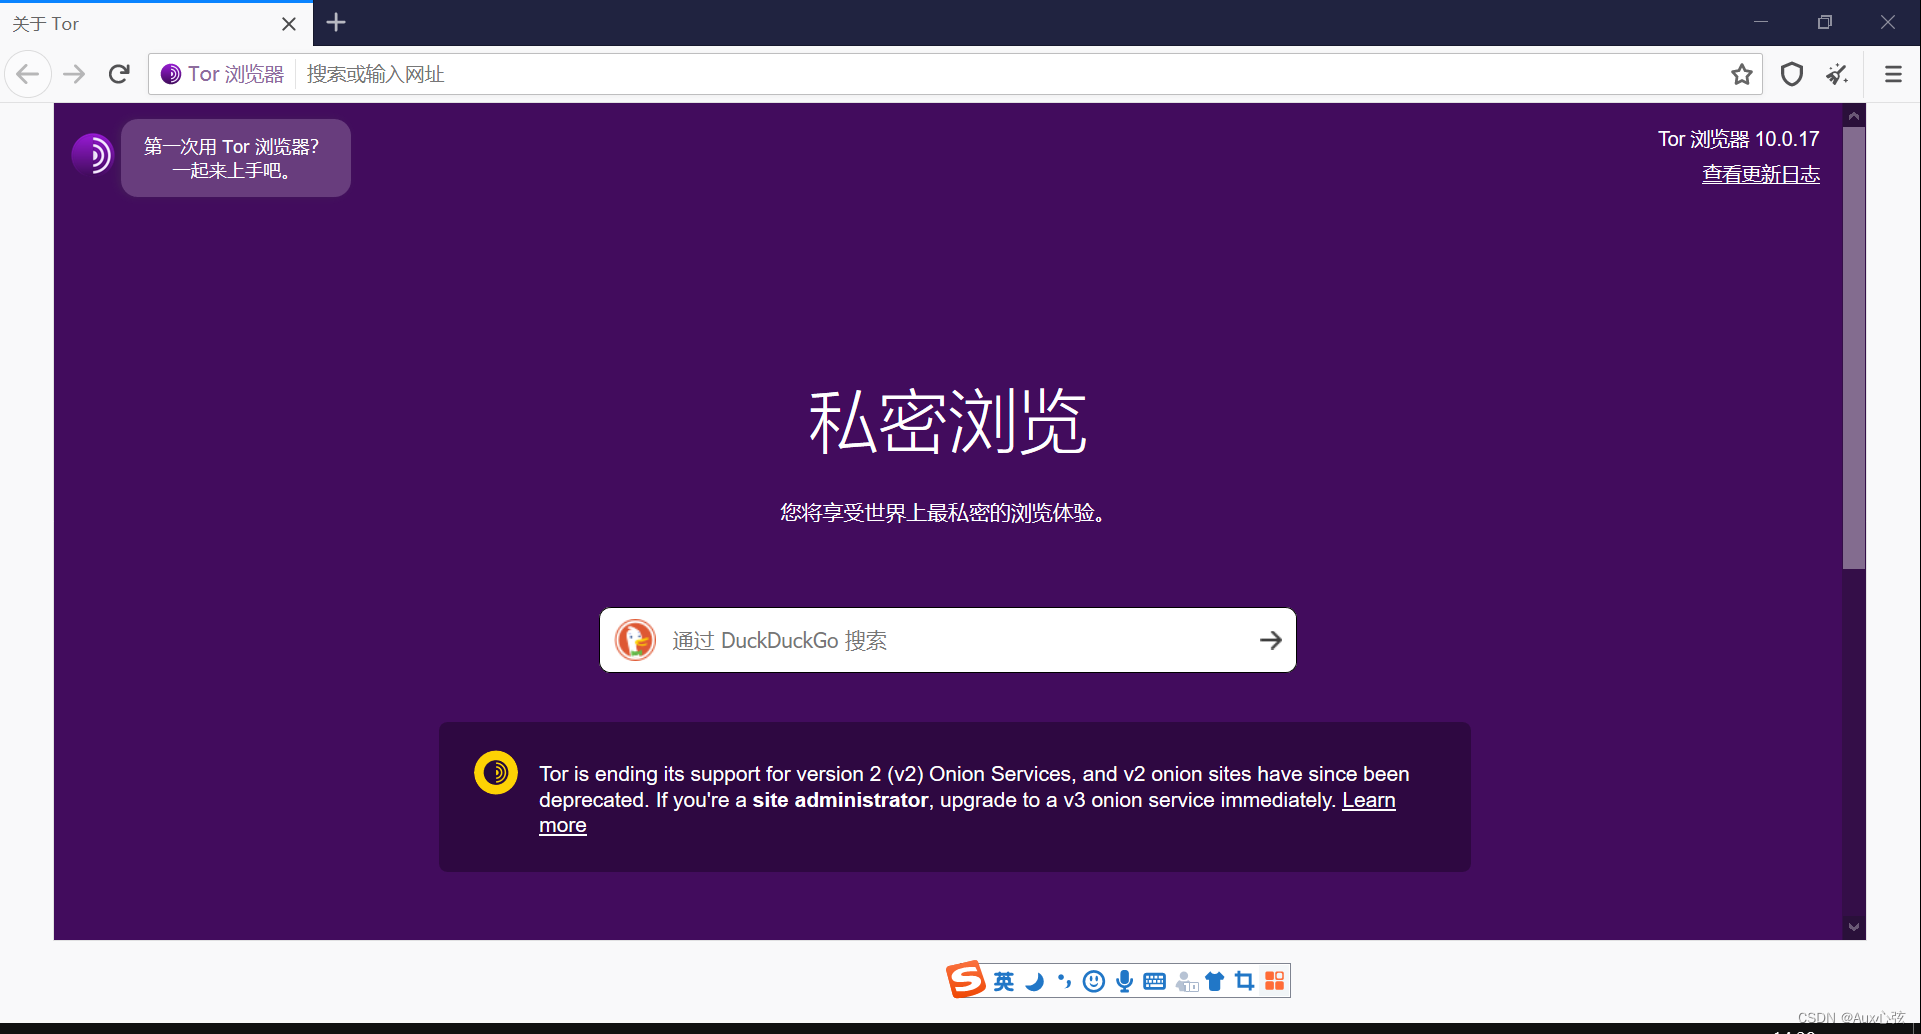Bookmark this page with the star icon
Screen dimensions: 1921x1034
(1742, 74)
